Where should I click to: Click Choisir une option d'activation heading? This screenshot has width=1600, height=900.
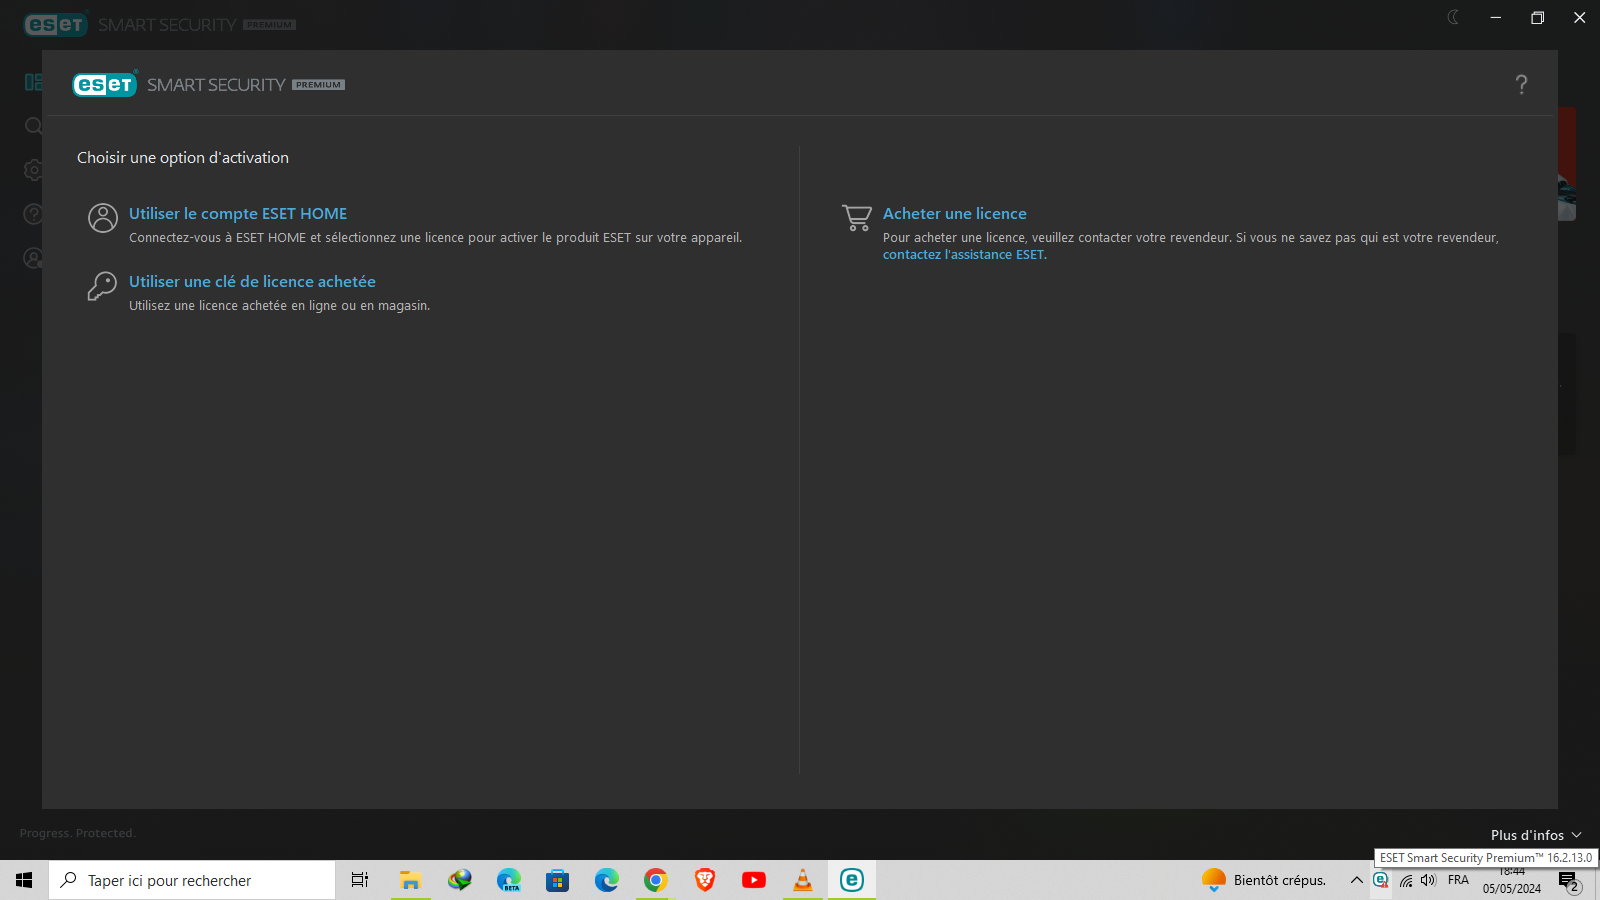click(x=183, y=158)
